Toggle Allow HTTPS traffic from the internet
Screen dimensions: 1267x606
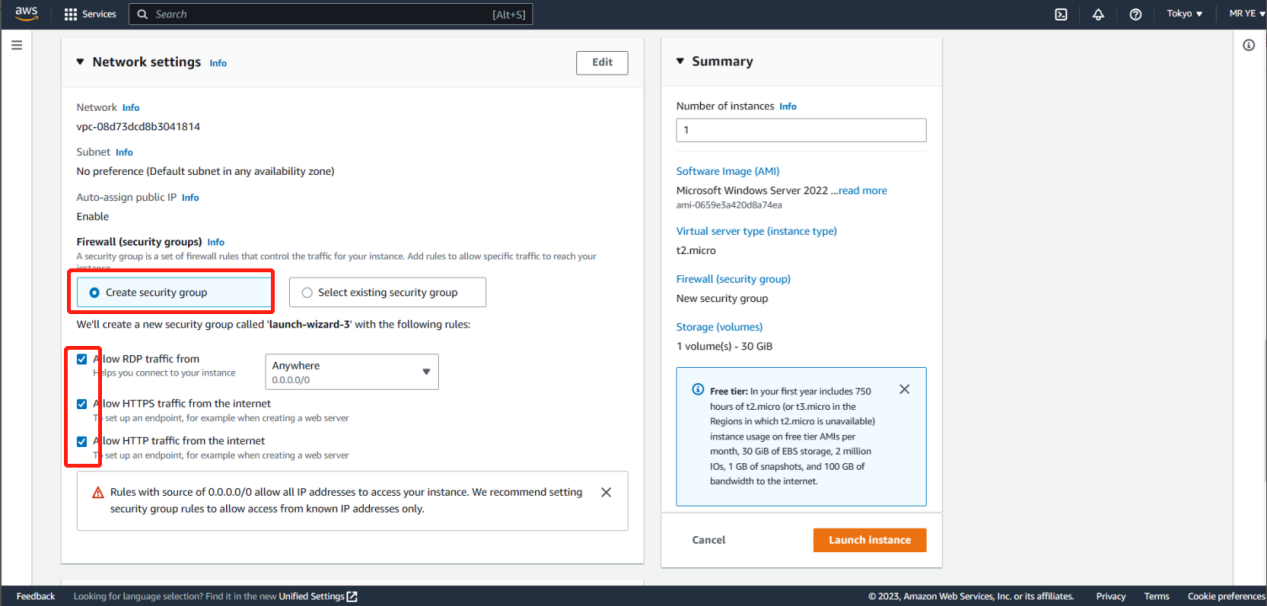82,404
